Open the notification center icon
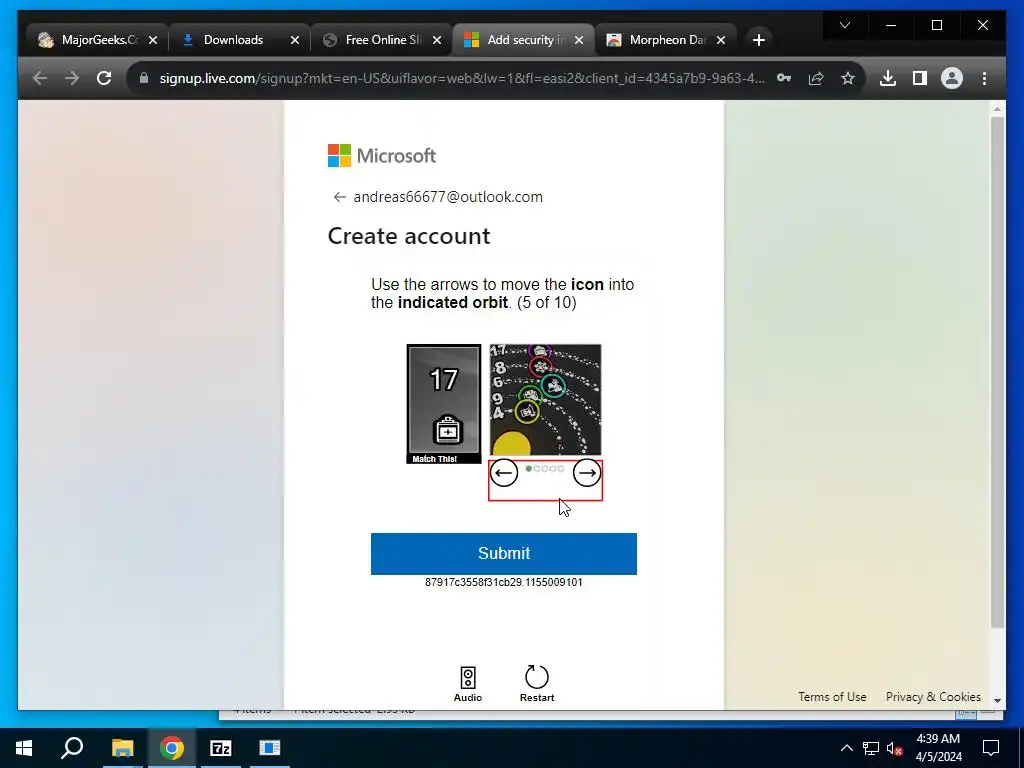 coord(991,748)
